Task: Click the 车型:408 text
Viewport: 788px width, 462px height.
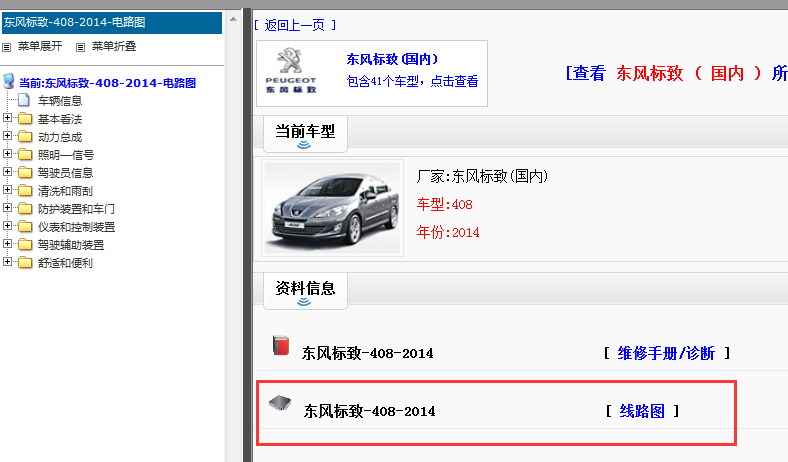Action: [444, 205]
